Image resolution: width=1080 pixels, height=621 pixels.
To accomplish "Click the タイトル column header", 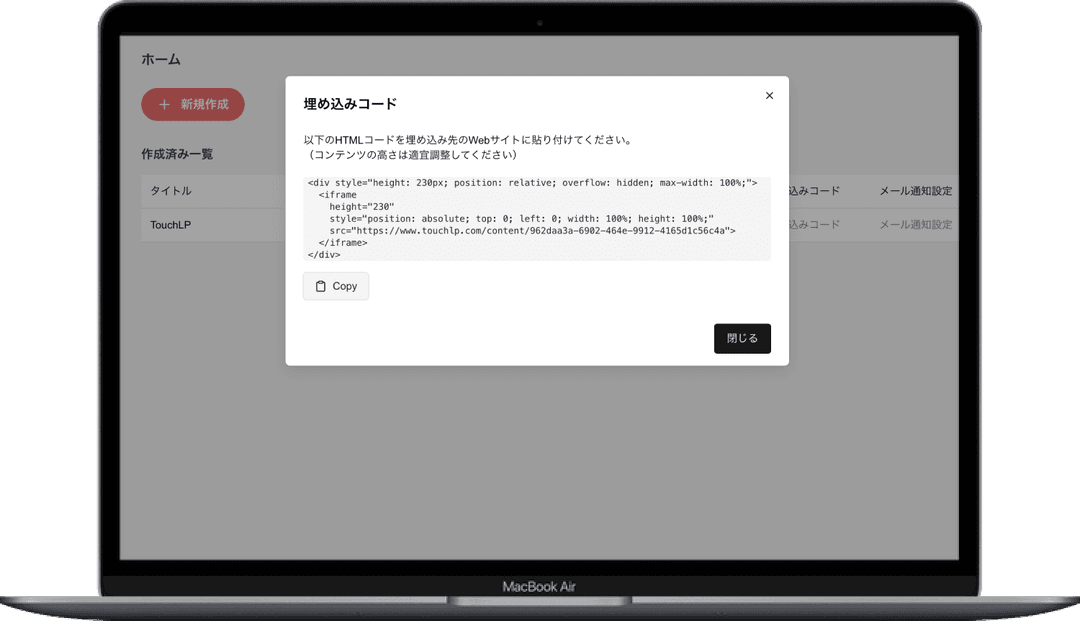I will pyautogui.click(x=171, y=191).
